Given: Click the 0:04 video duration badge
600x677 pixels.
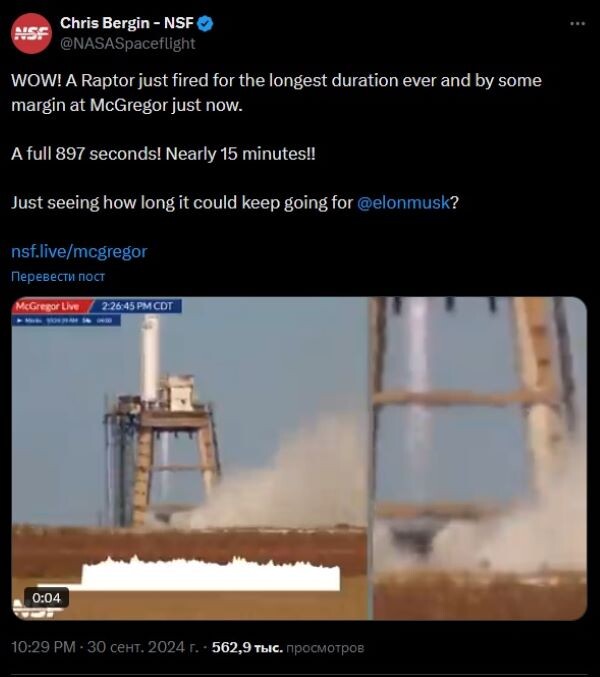Looking at the screenshot, I should click(46, 598).
